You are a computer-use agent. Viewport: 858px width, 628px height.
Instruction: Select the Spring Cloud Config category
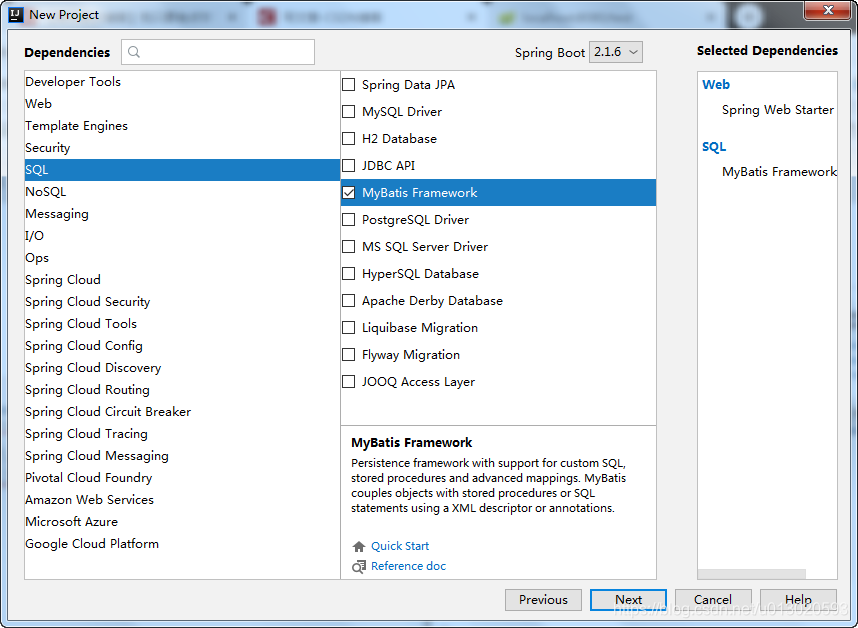182,346
